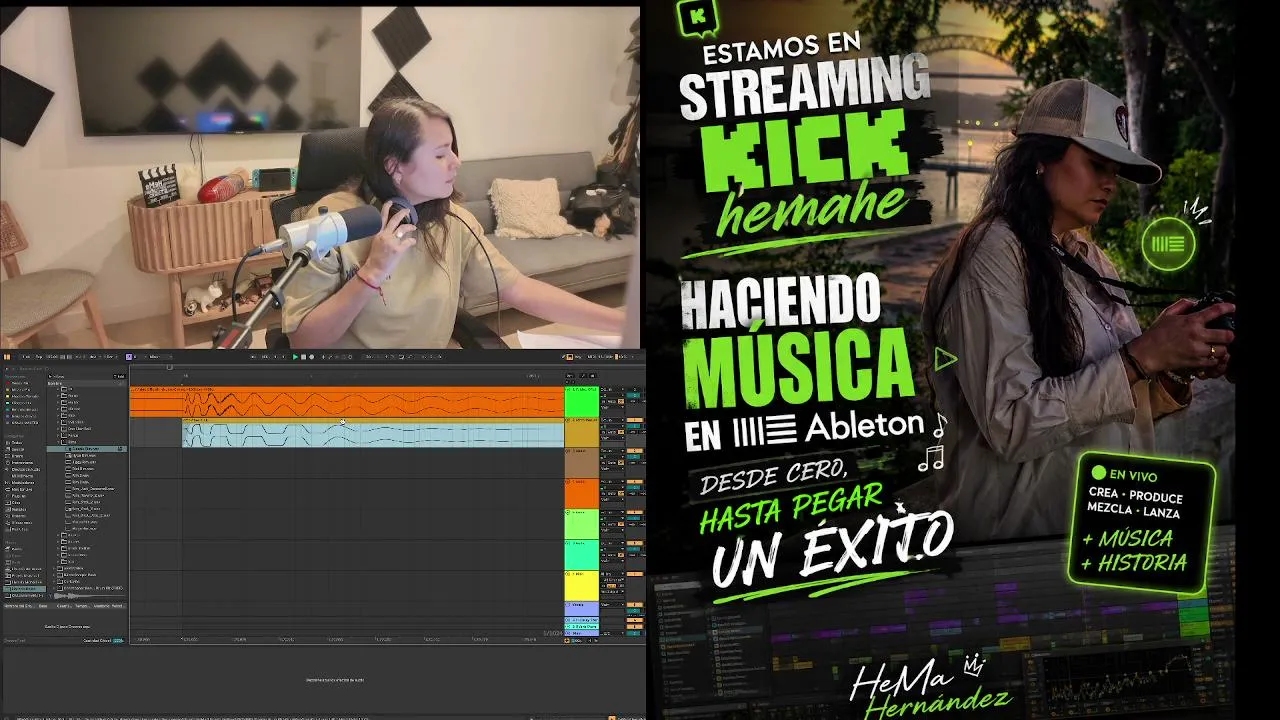Select the purple collection in browser sidebar
This screenshot has width=1280, height=720.
click(x=23, y=416)
